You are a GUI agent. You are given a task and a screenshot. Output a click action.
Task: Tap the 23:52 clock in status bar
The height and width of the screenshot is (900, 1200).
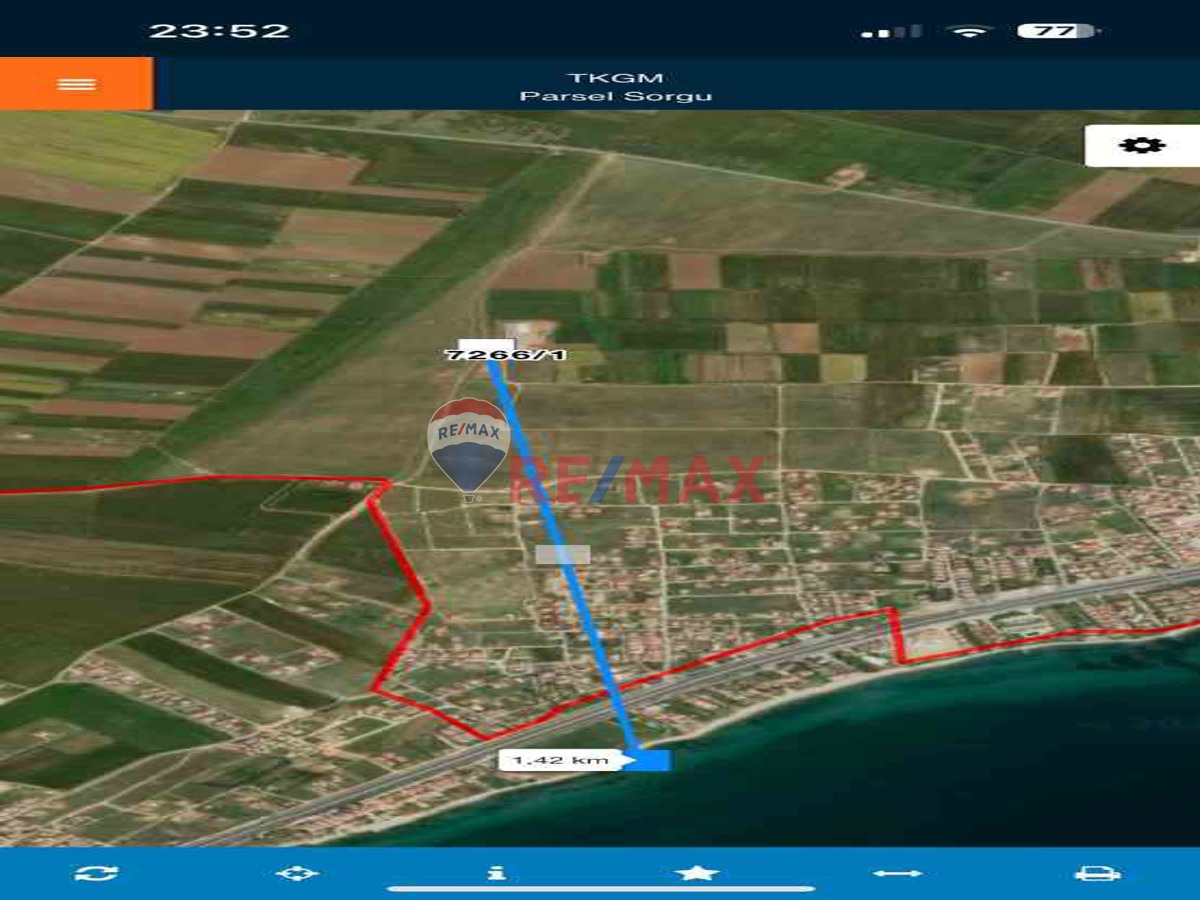[219, 31]
